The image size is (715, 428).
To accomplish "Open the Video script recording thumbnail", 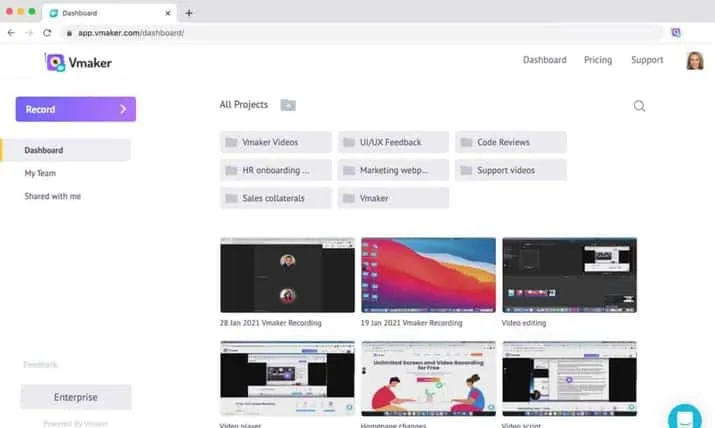I will pyautogui.click(x=570, y=378).
